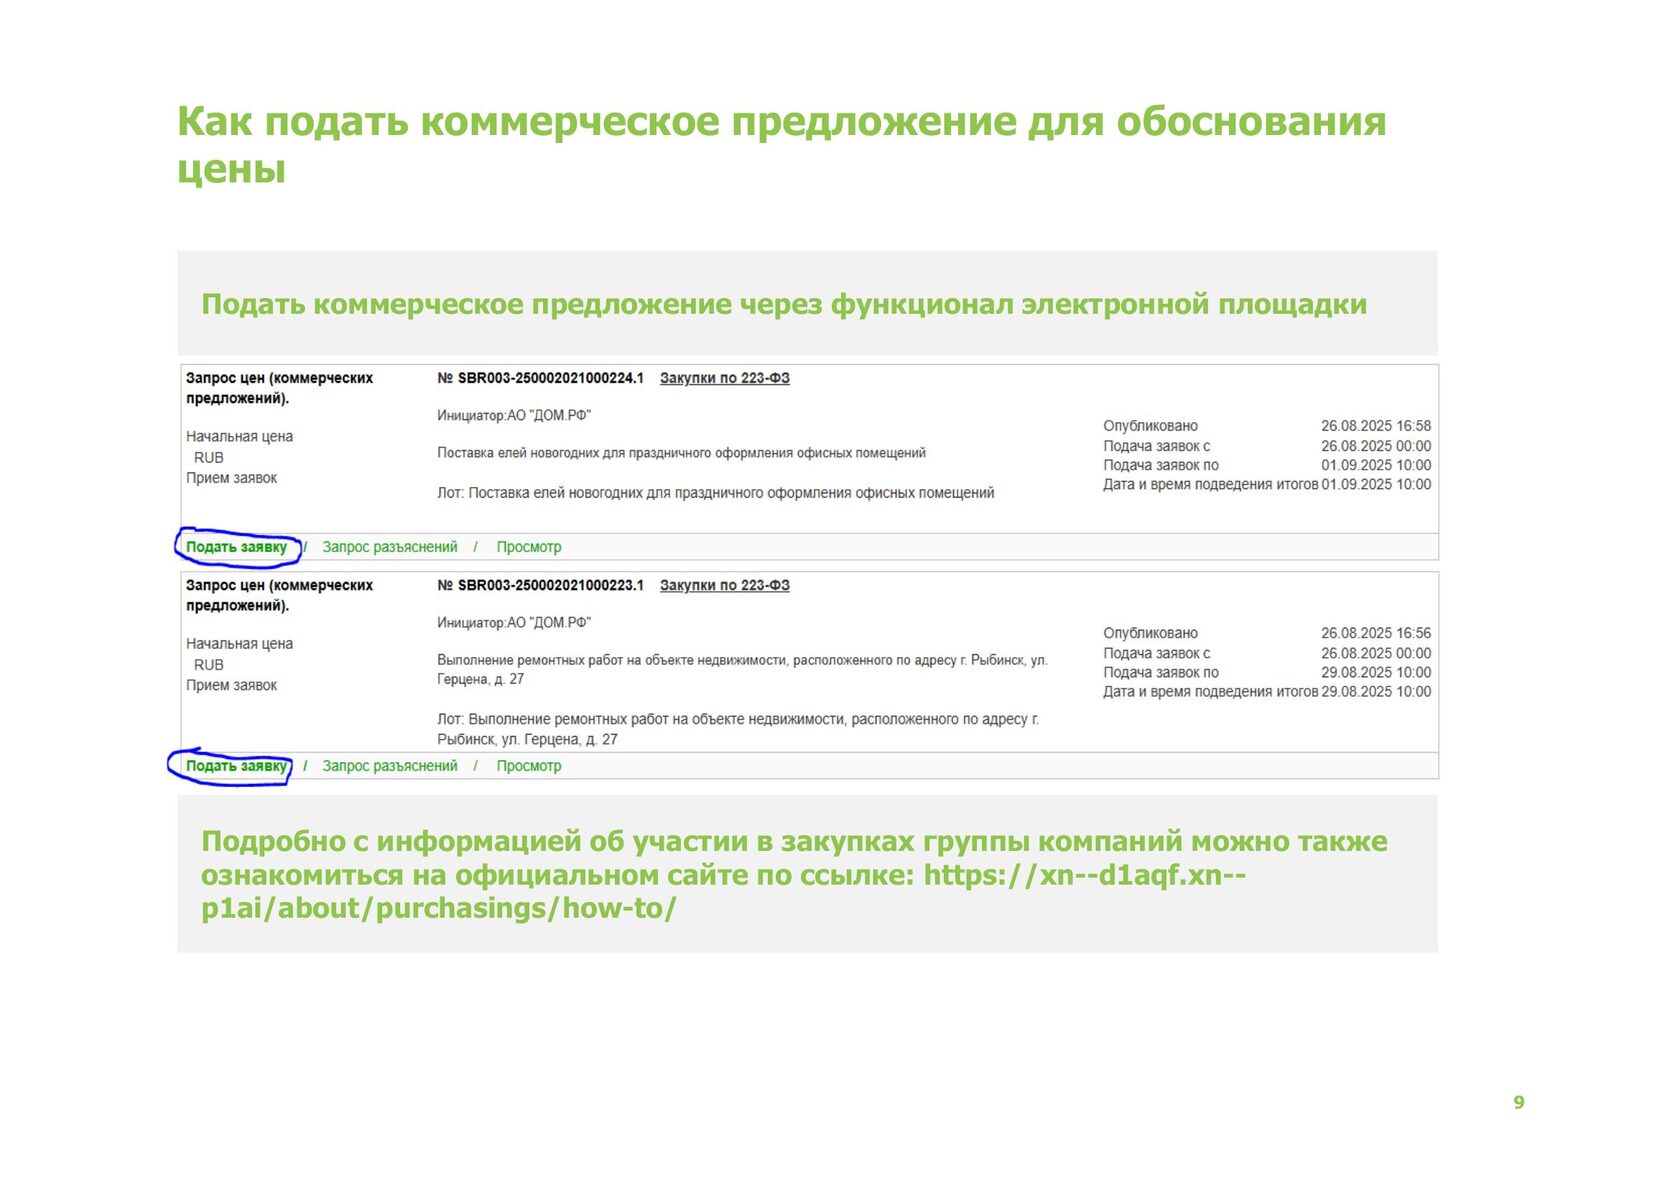
Task: Click Подать заявку for procurement SBR003-250002021000224.1
Action: 236,547
